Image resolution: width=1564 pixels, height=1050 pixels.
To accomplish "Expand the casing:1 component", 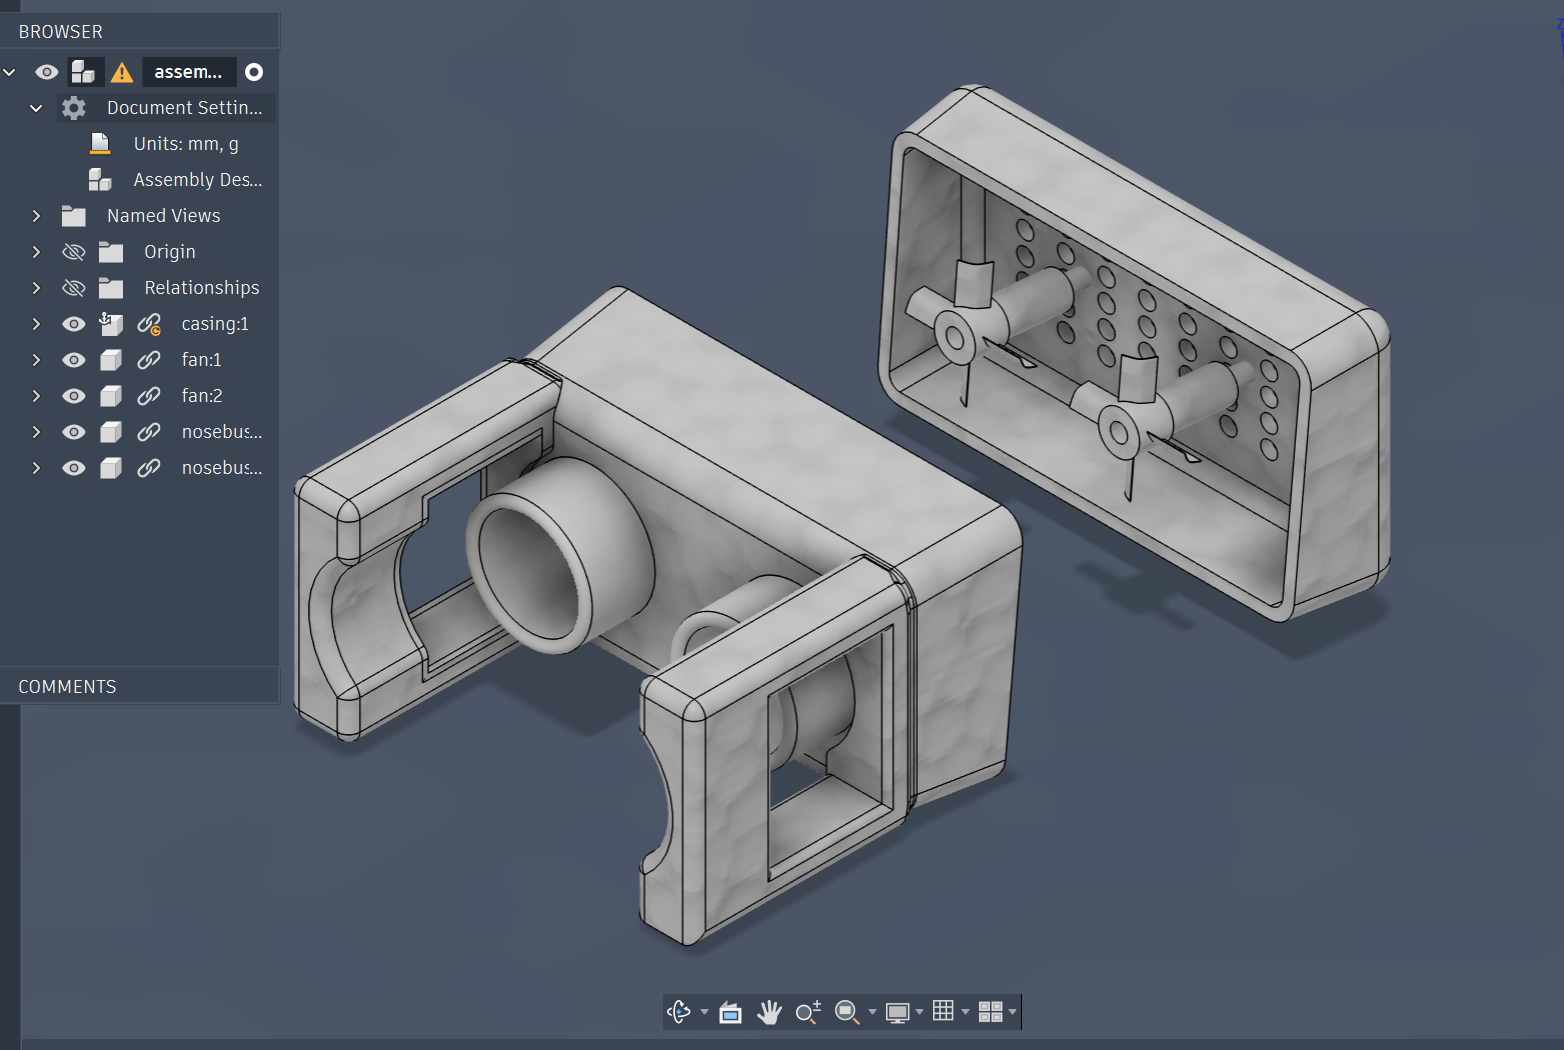I will [36, 324].
